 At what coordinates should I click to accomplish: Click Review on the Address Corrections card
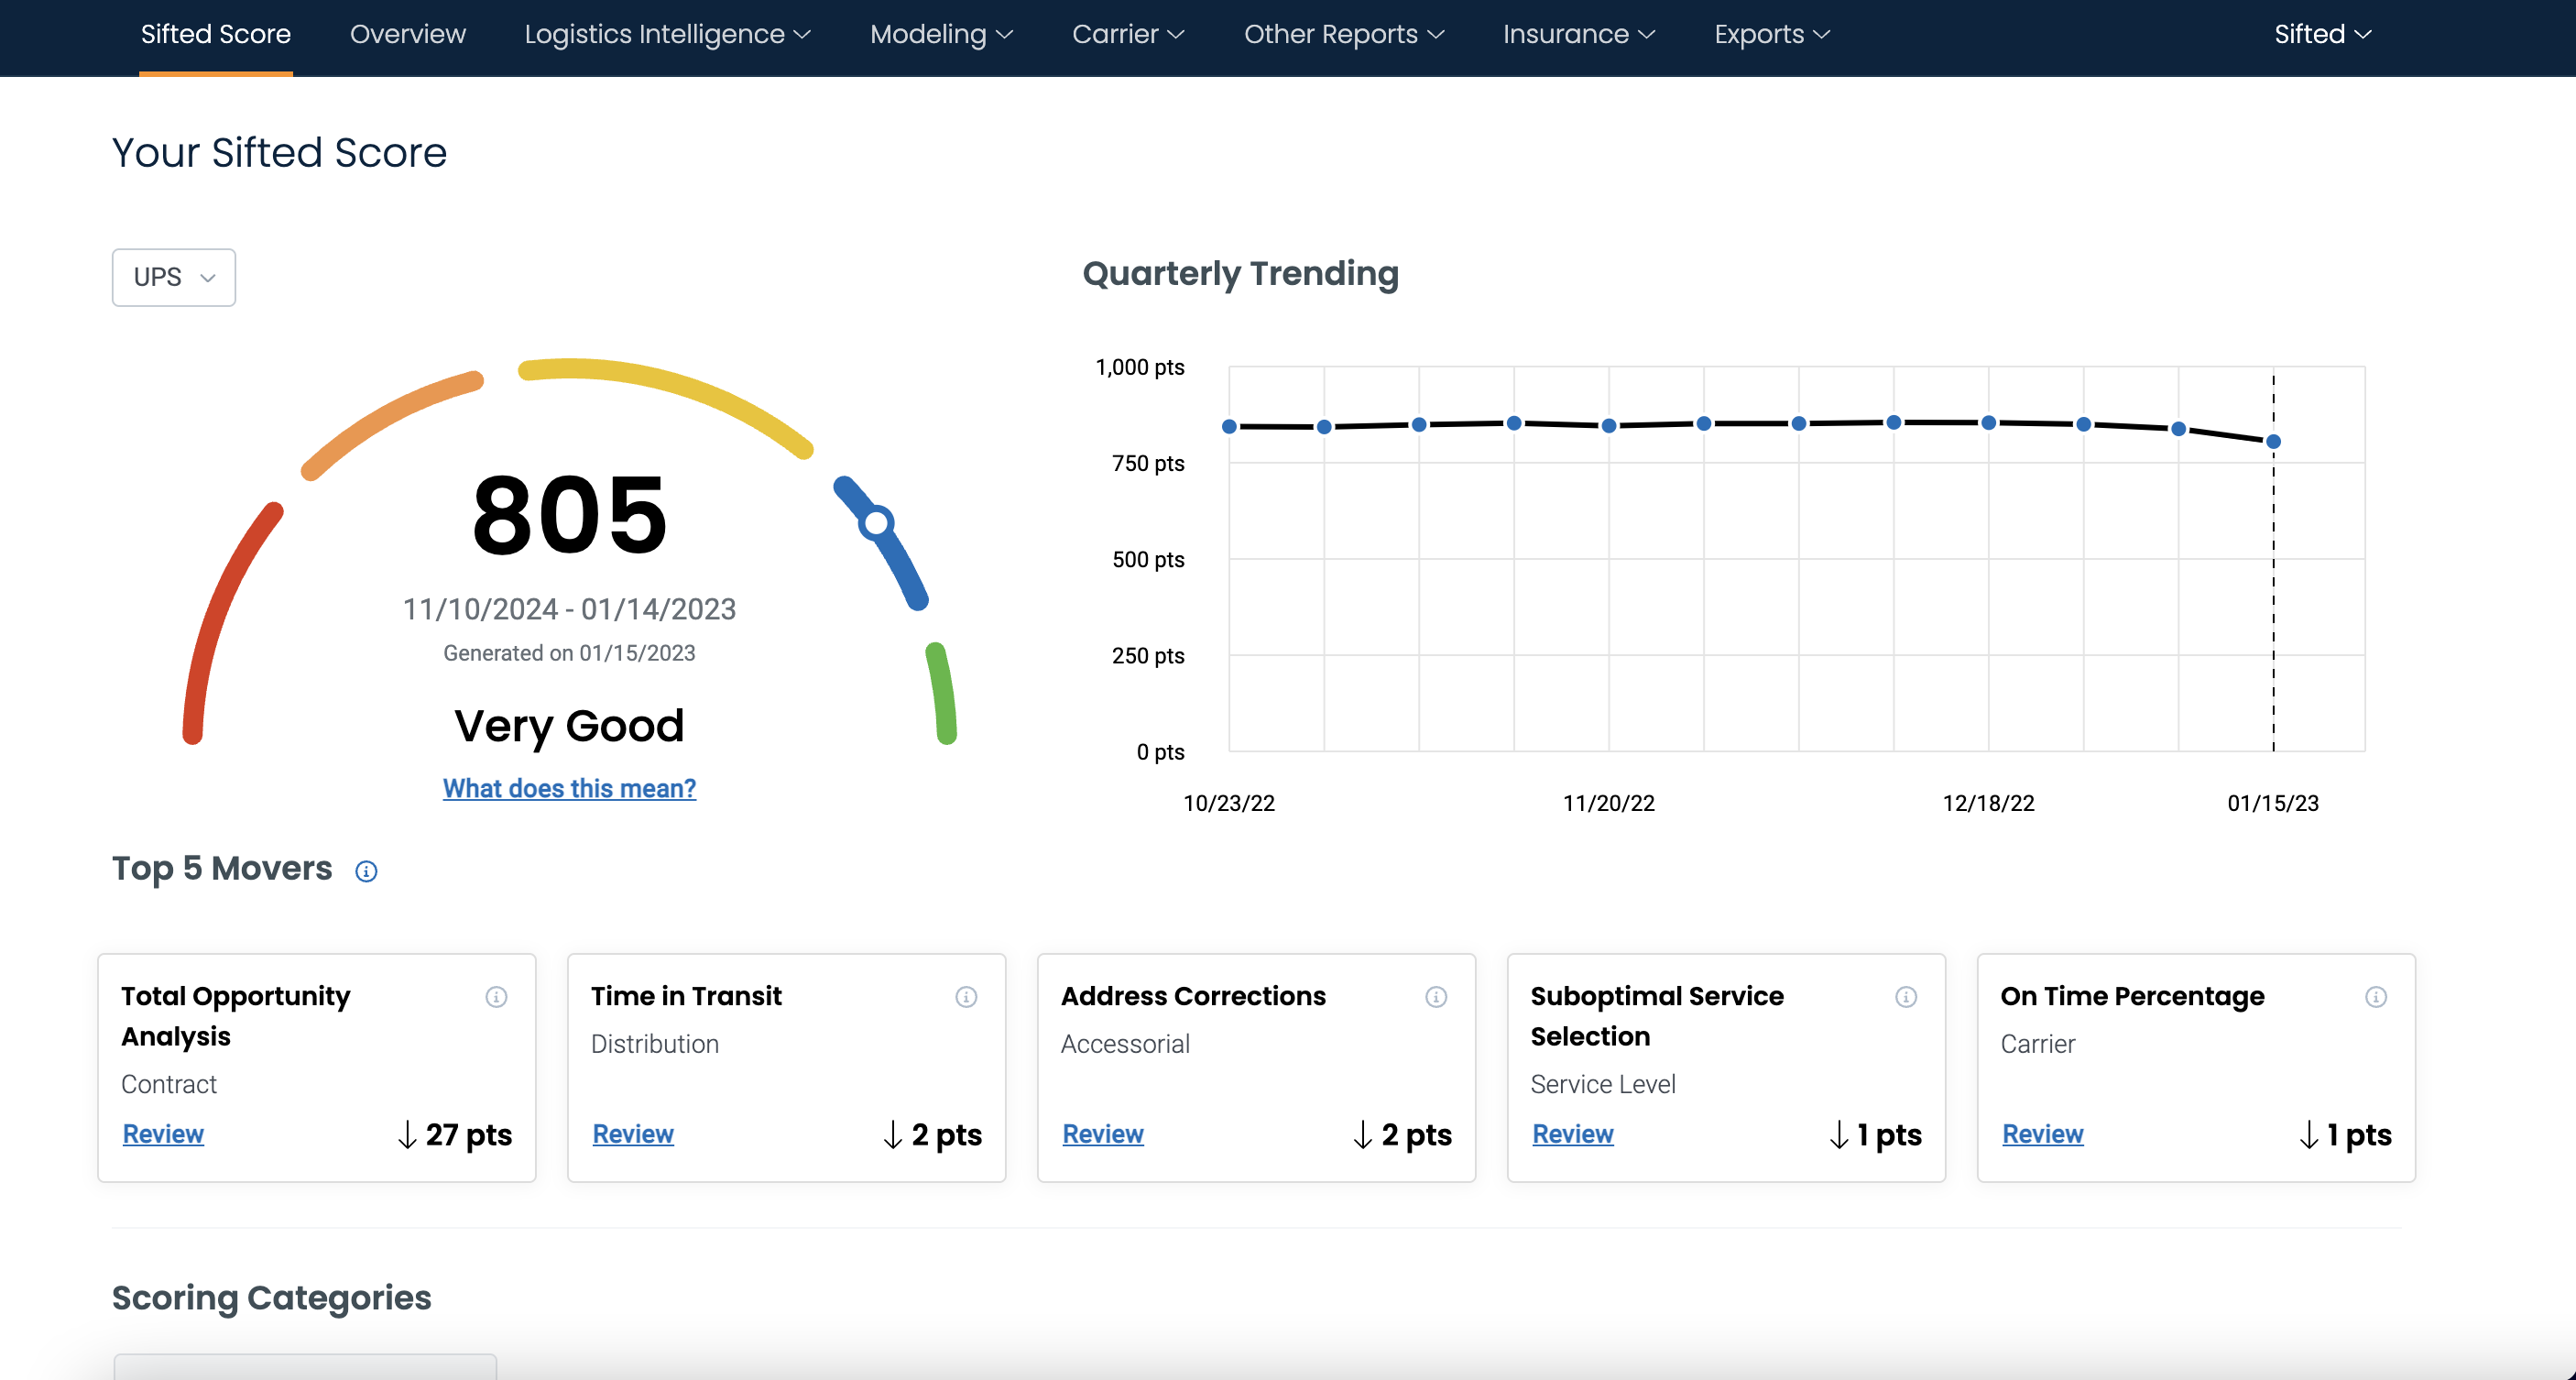click(x=1102, y=1133)
